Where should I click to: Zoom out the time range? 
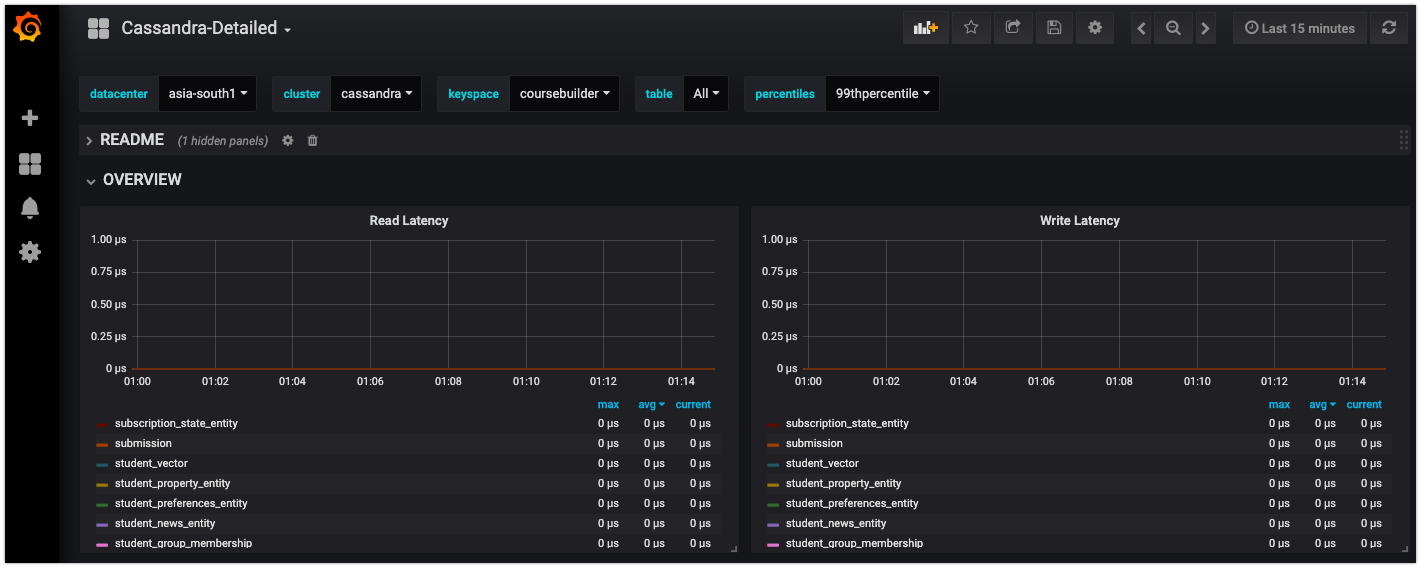[1173, 29]
